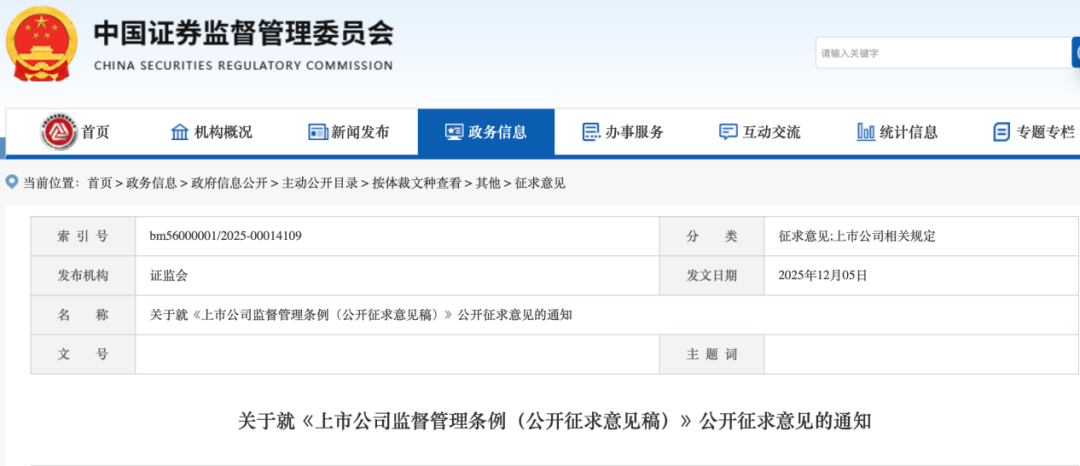The width and height of the screenshot is (1080, 466).
Task: Focus the 请输入关键字 search field
Action: (943, 53)
